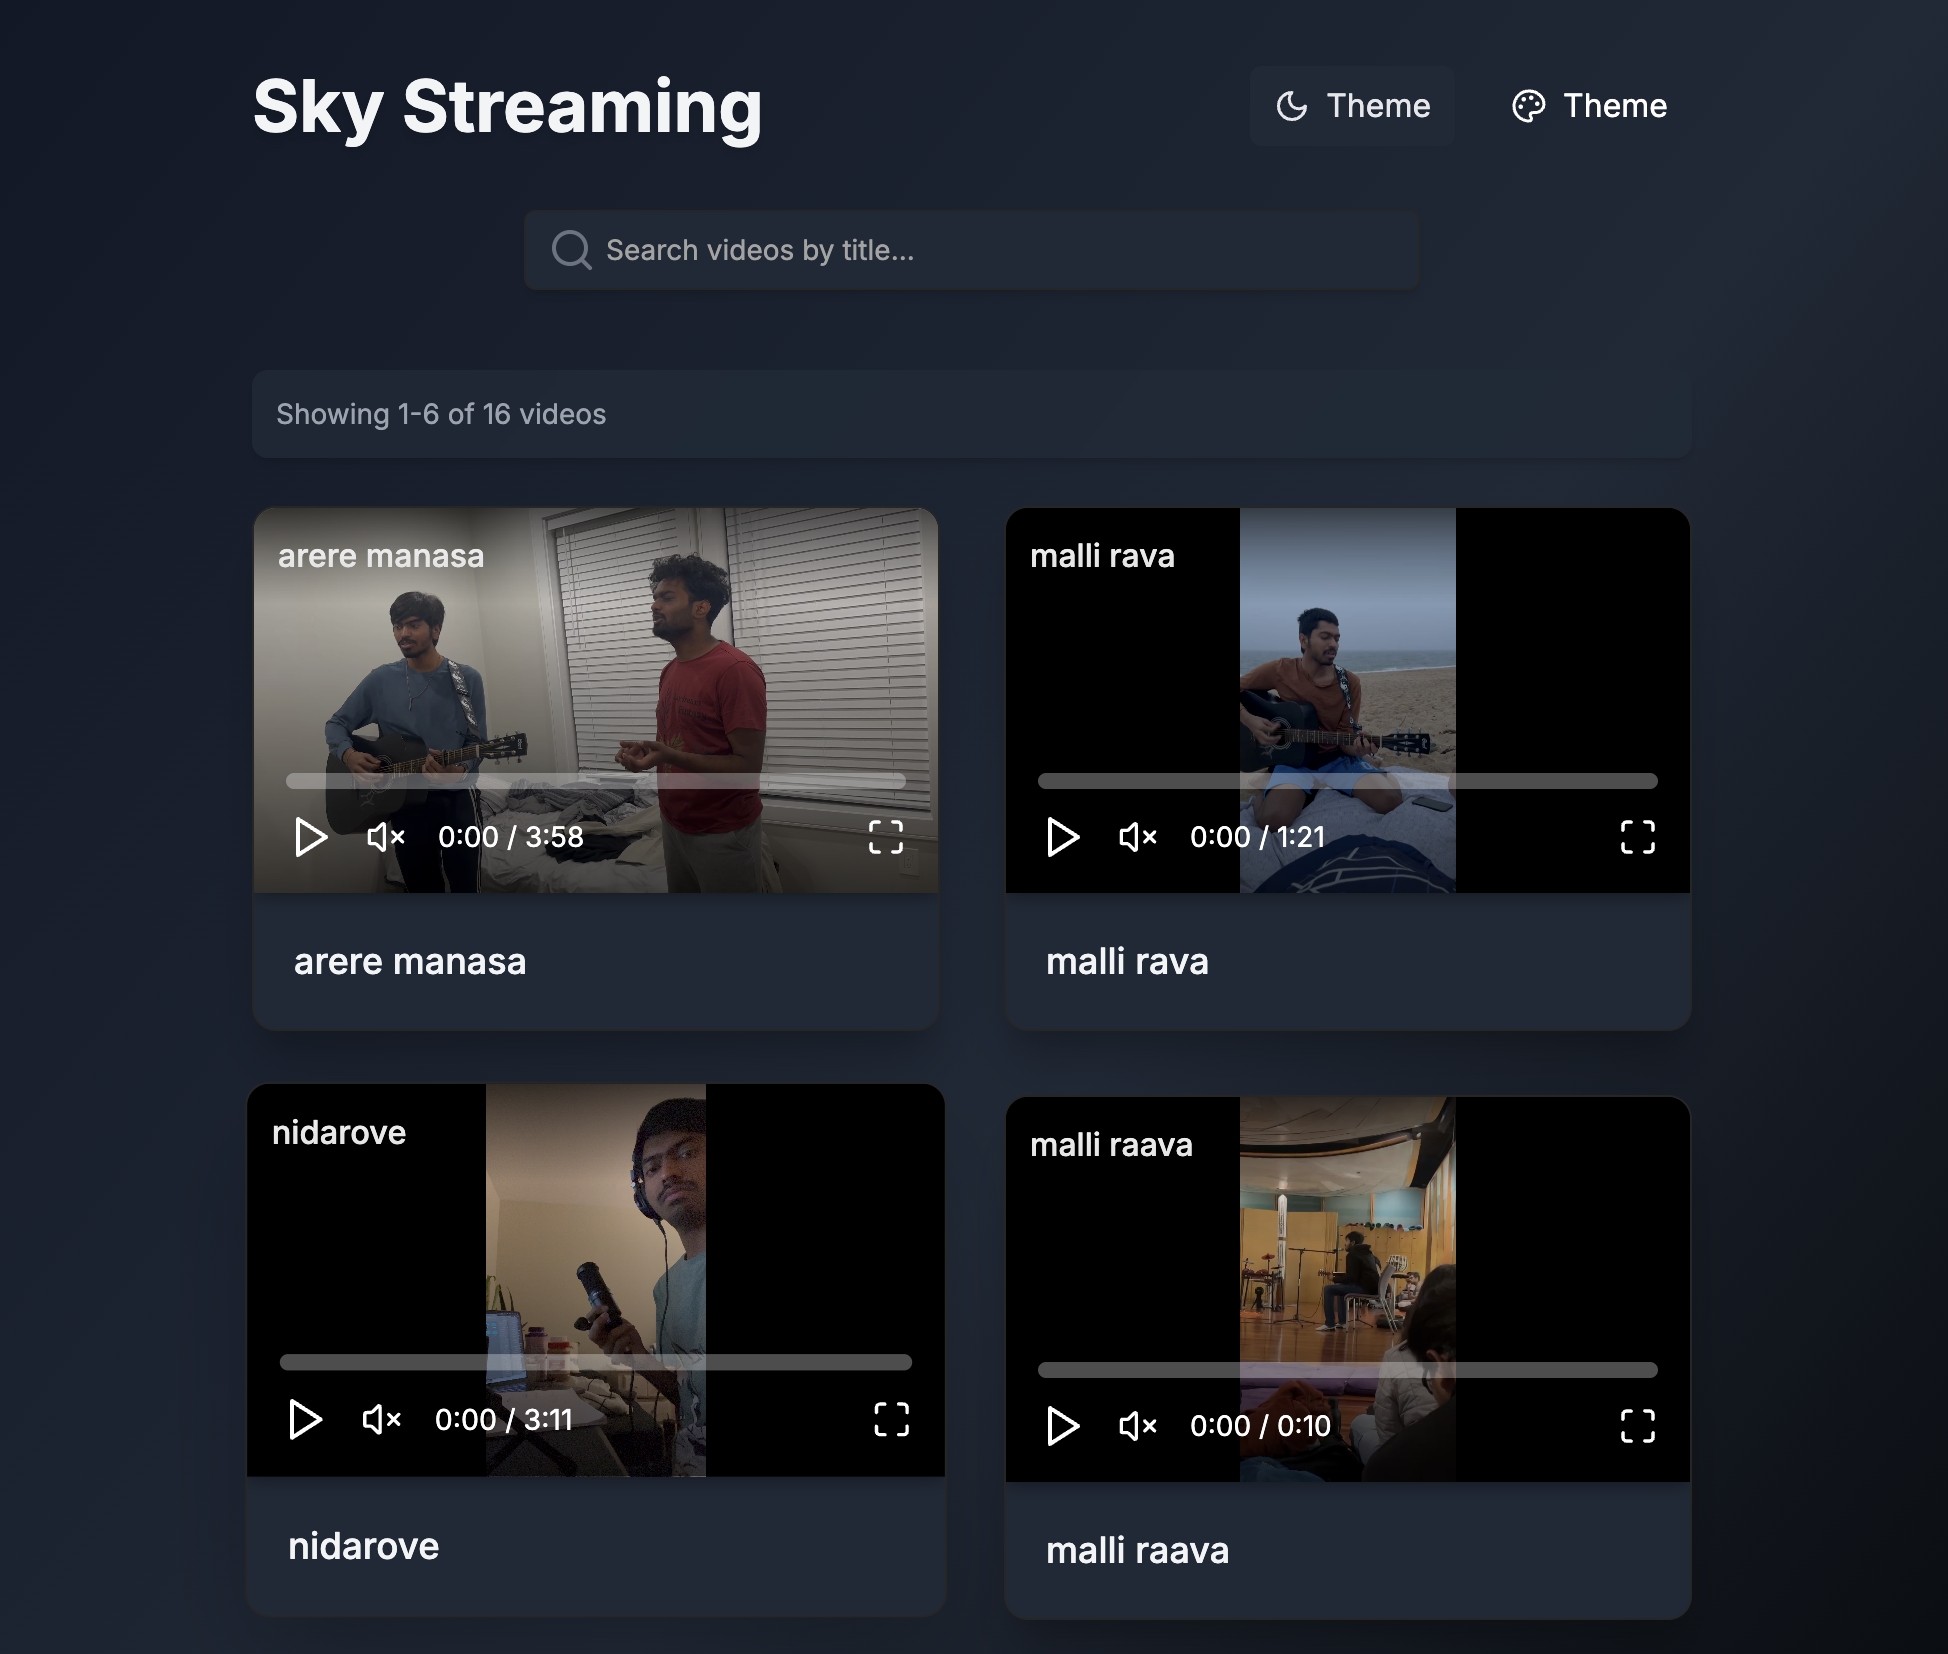Play the "malli raava" video
Image resolution: width=1948 pixels, height=1654 pixels.
[1063, 1427]
